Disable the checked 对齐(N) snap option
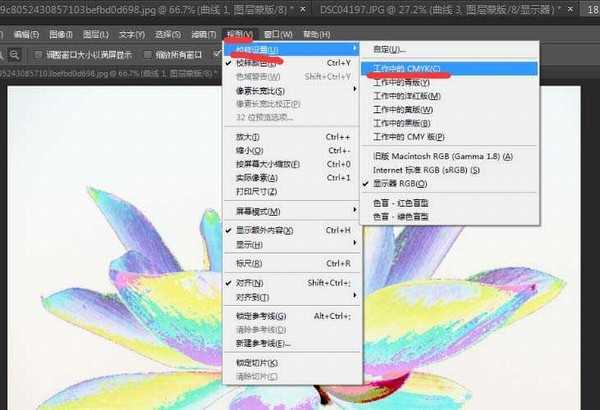The width and height of the screenshot is (600, 410). click(x=252, y=282)
